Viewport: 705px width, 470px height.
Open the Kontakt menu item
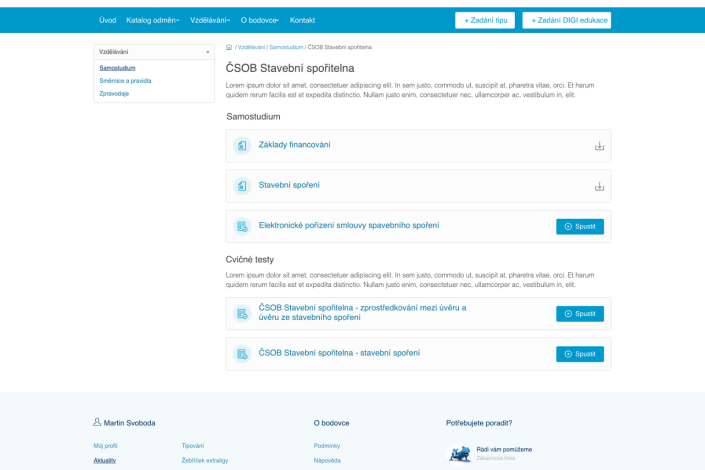[302, 20]
